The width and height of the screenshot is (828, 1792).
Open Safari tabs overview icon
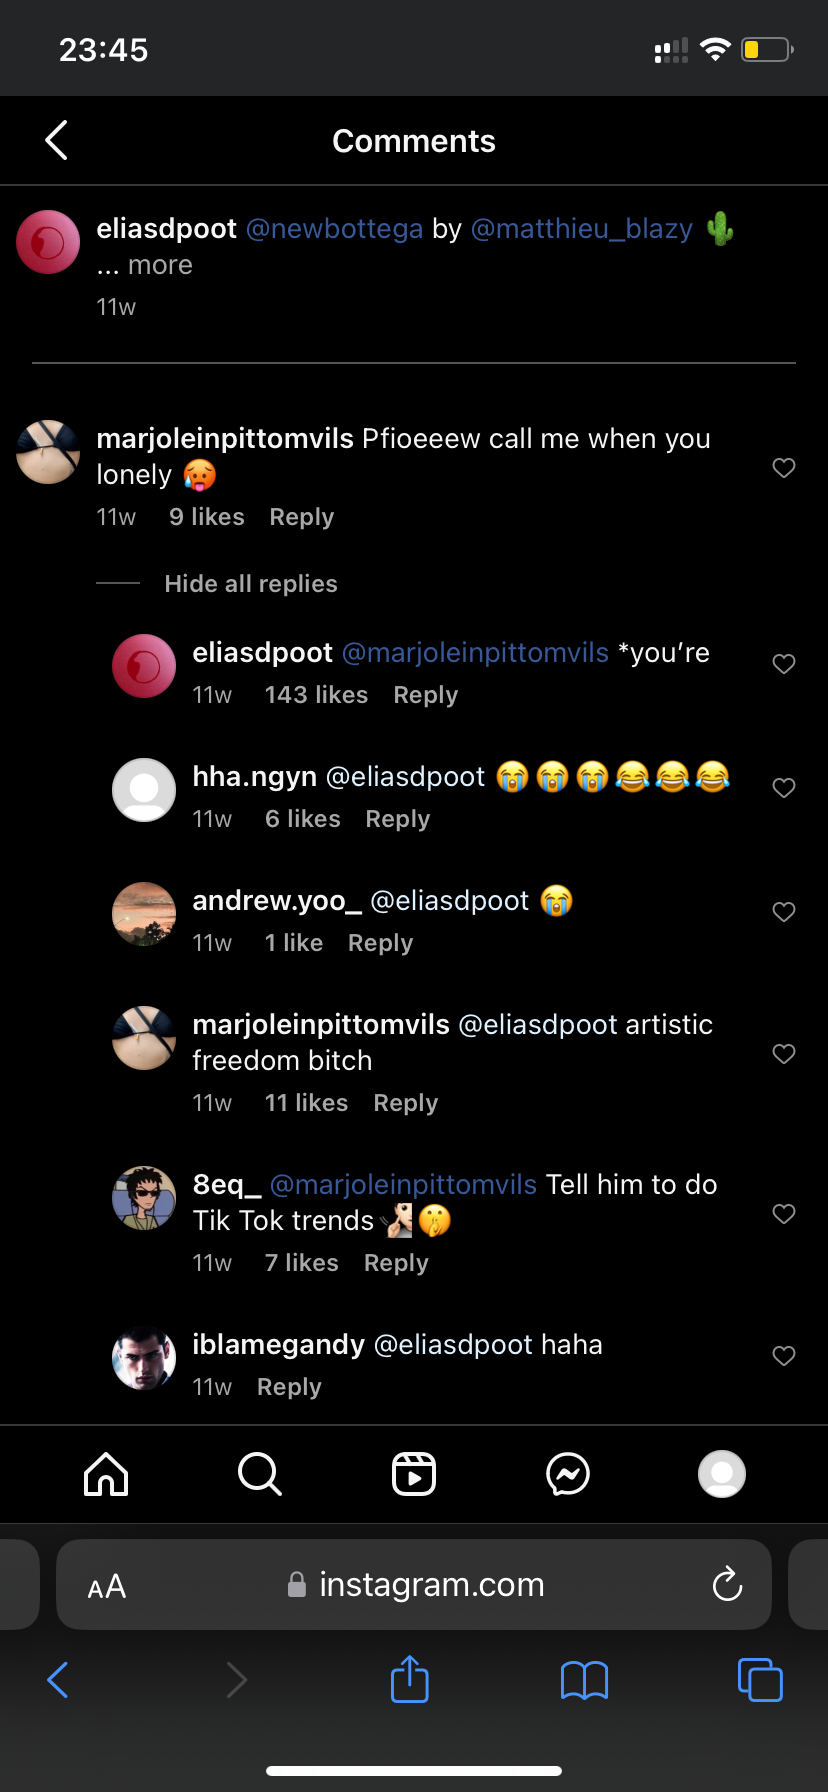(760, 1680)
